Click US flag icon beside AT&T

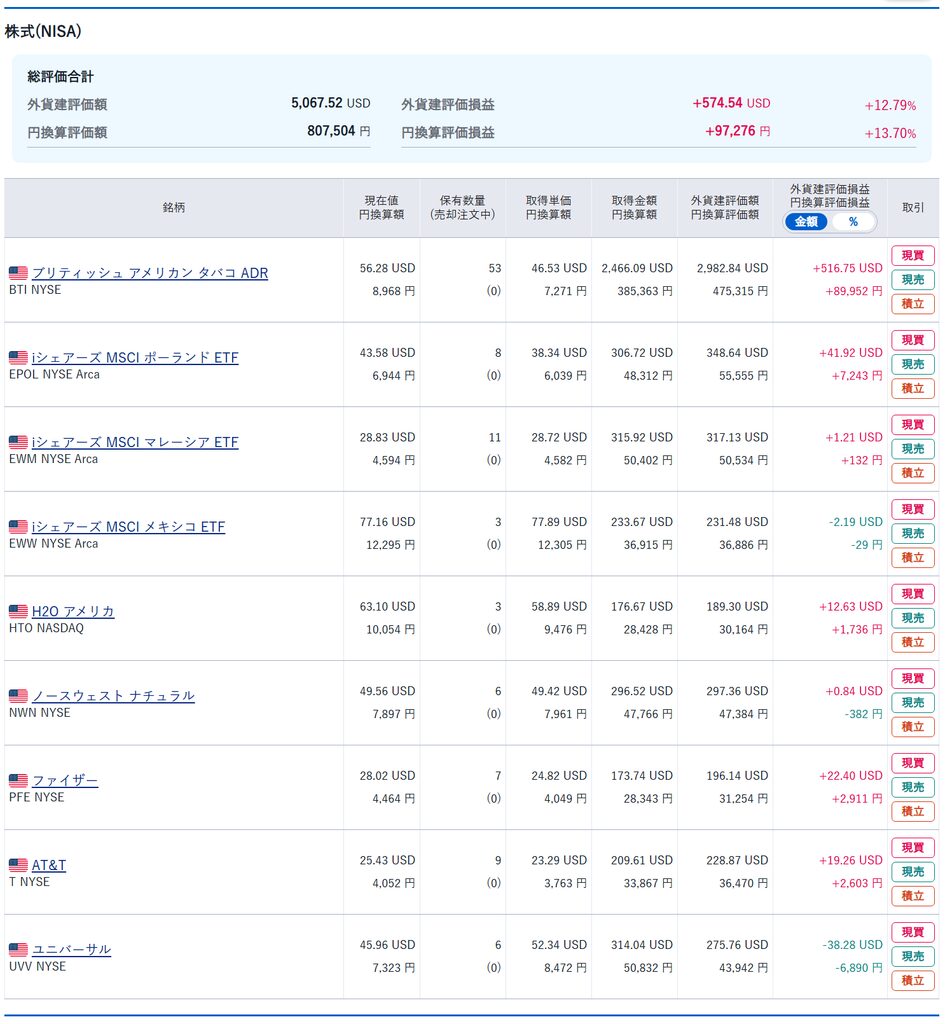point(18,865)
